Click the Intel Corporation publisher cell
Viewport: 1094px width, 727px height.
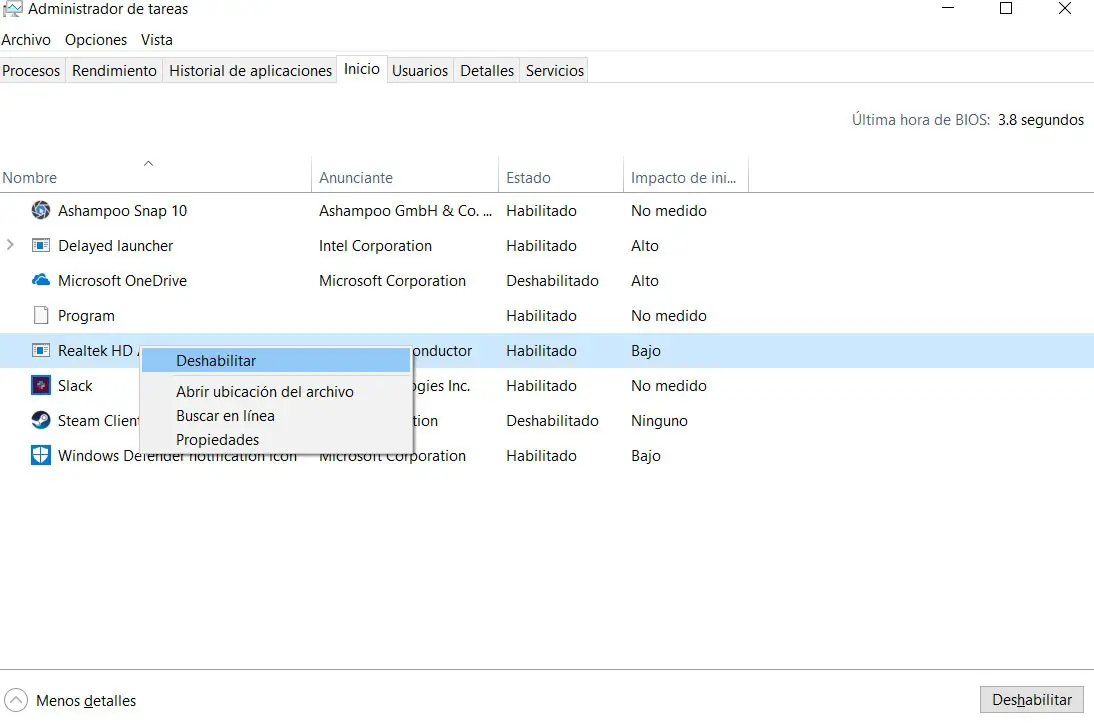(x=375, y=246)
